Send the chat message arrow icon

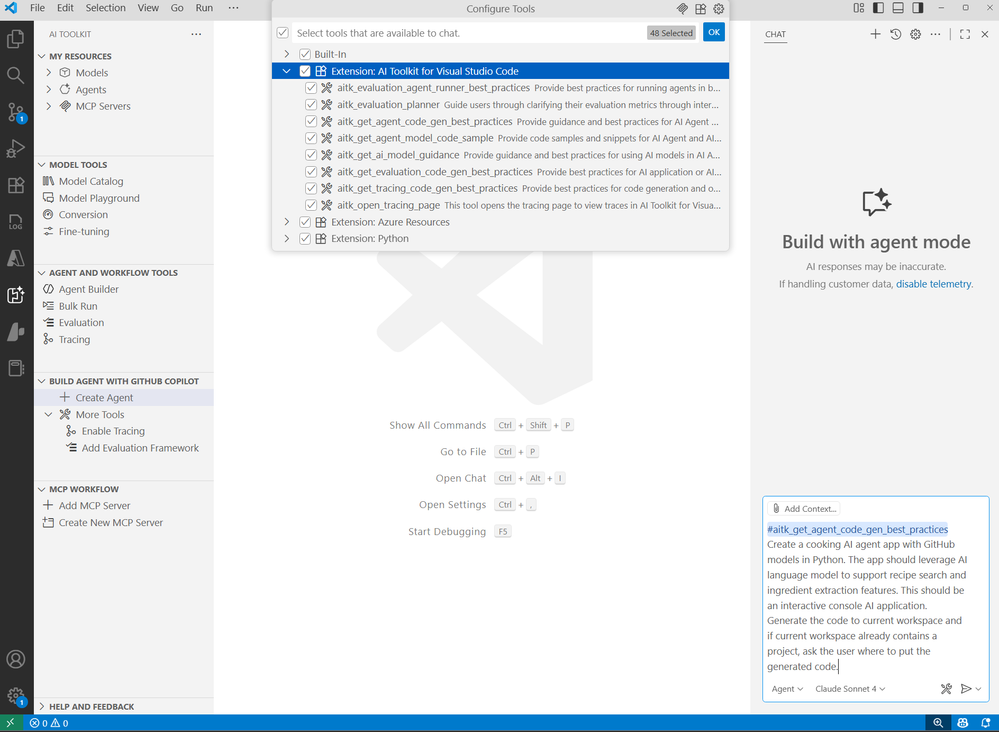pos(966,689)
